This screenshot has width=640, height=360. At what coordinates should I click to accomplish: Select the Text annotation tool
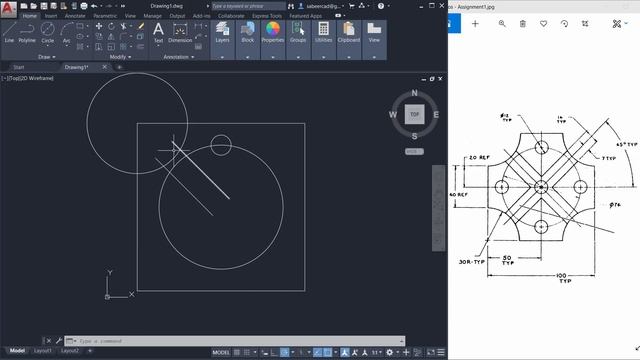(x=158, y=33)
